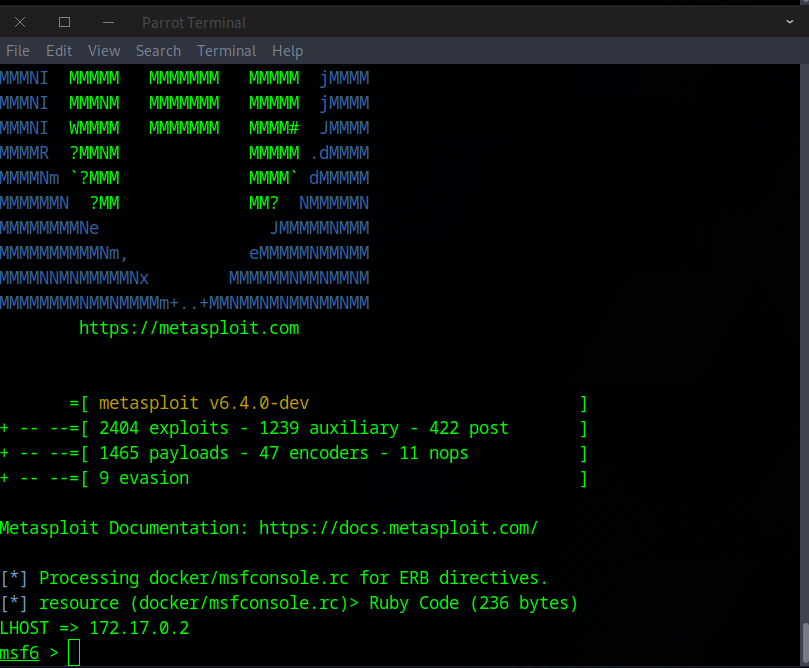809x668 pixels.
Task: Click the cursor block after msf6 prompt
Action: [x=74, y=653]
